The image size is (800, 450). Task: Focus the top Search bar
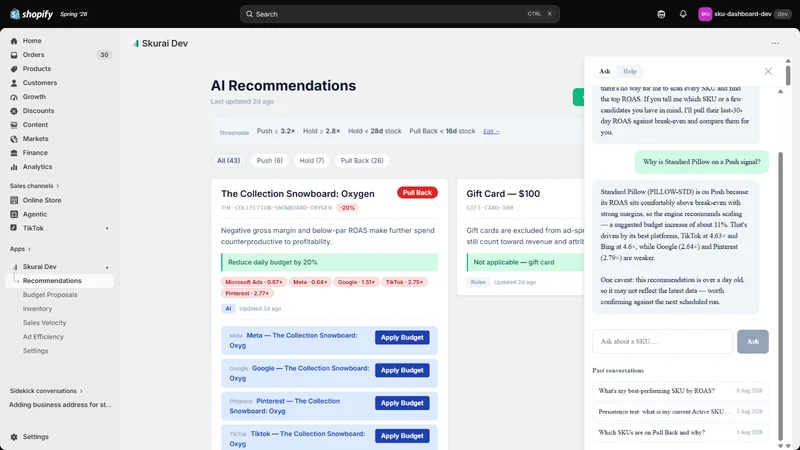tap(399, 14)
